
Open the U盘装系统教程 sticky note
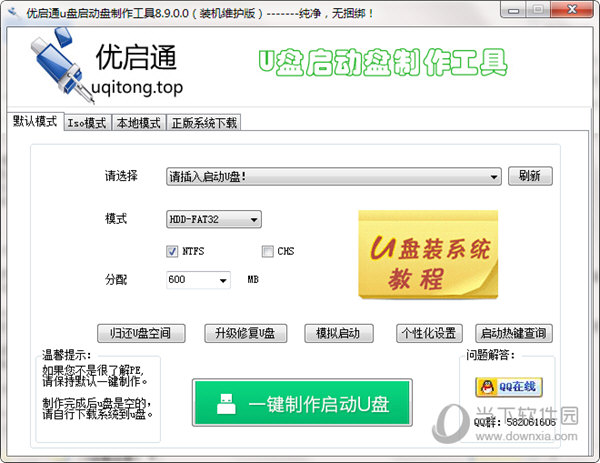tap(428, 254)
